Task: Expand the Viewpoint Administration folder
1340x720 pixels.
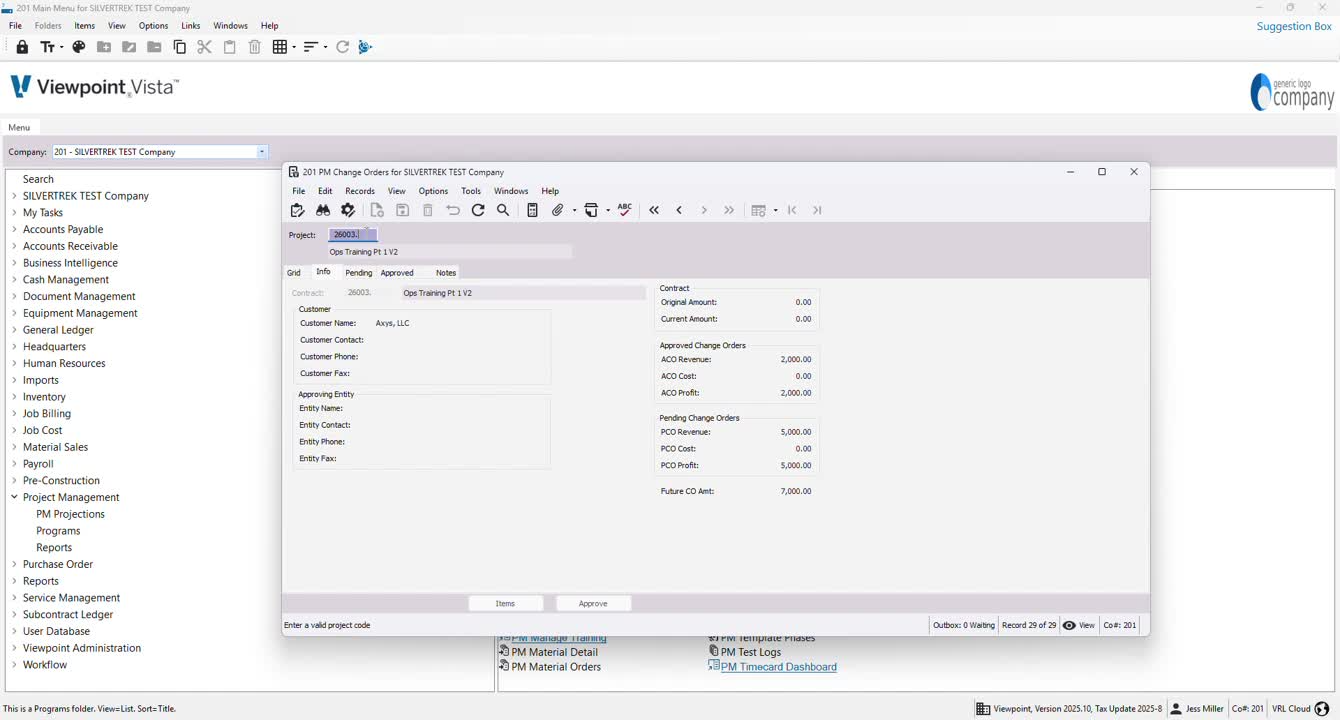Action: (14, 648)
